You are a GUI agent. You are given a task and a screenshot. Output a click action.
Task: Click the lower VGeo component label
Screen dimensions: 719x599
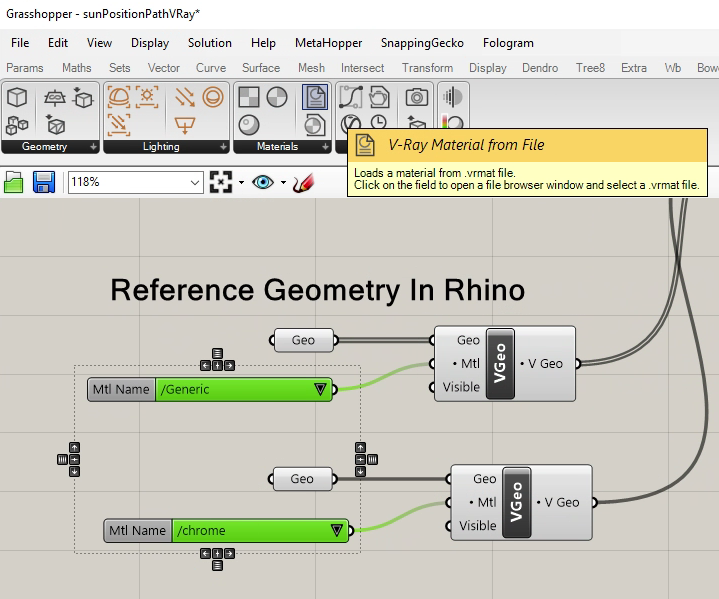tap(516, 503)
